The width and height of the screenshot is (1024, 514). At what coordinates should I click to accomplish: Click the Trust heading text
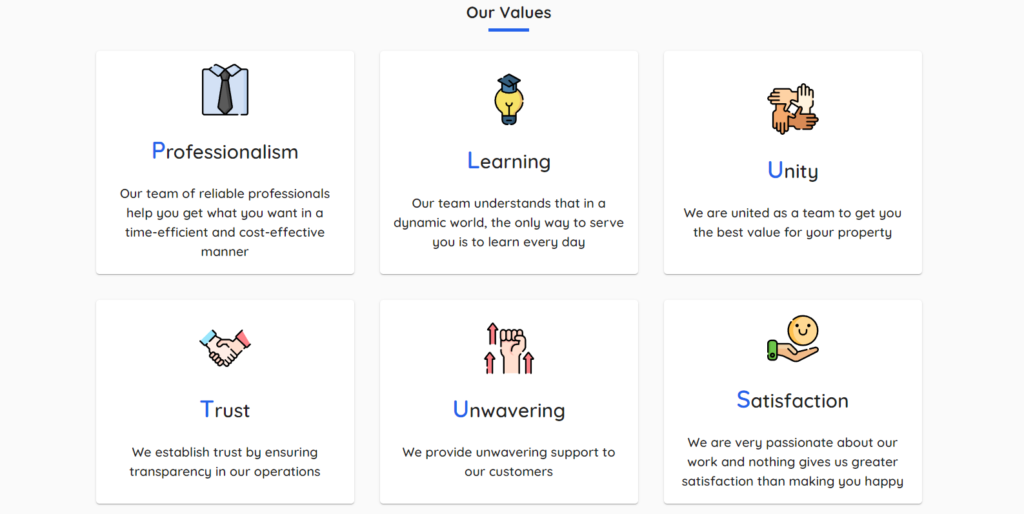click(225, 410)
